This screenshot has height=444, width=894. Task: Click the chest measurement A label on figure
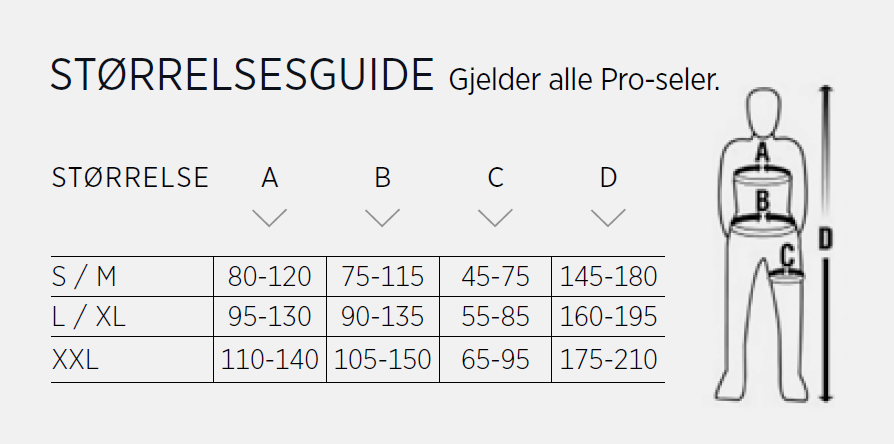[762, 153]
